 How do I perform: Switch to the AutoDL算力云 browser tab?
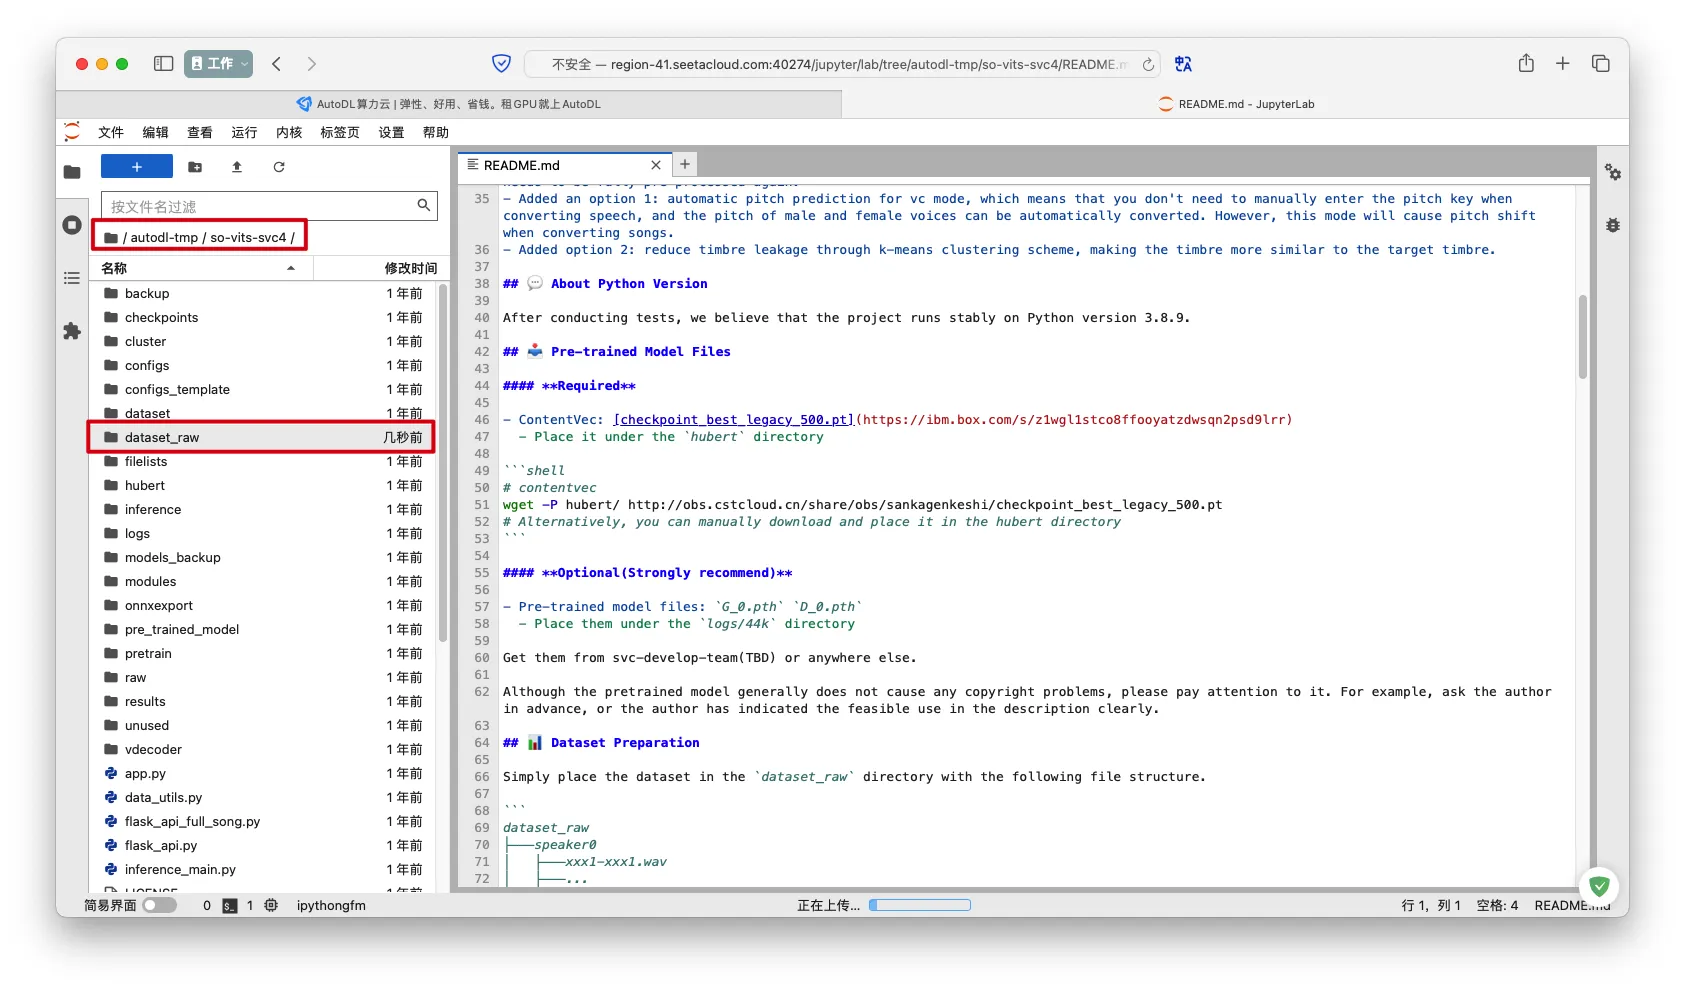449,104
